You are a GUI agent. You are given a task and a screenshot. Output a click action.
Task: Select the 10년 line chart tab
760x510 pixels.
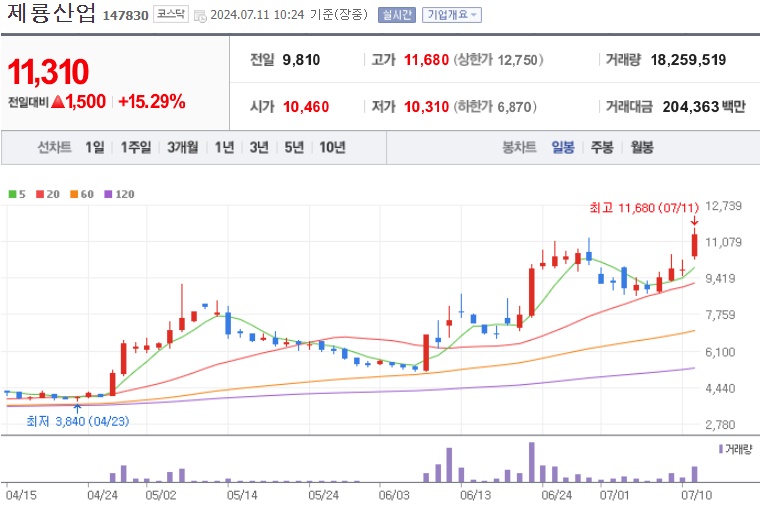[x=332, y=147]
